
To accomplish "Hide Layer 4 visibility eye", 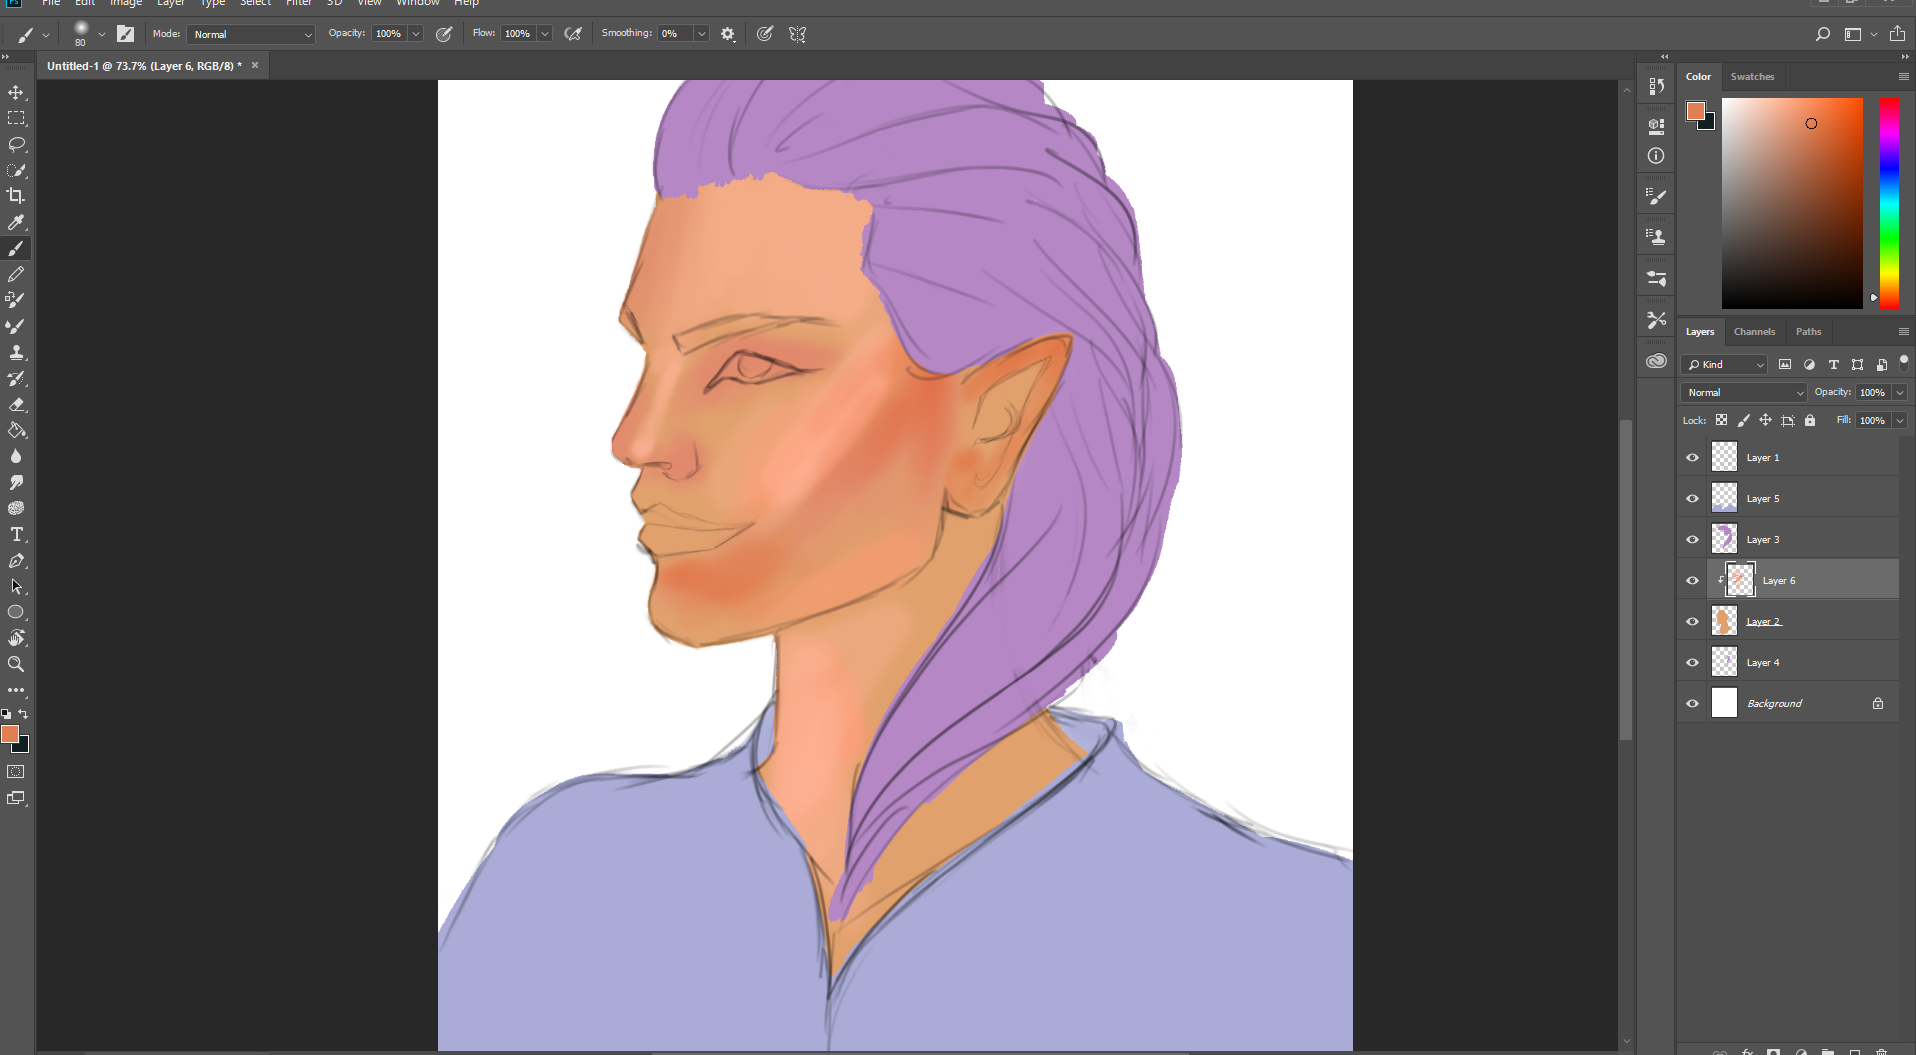I will click(x=1693, y=663).
